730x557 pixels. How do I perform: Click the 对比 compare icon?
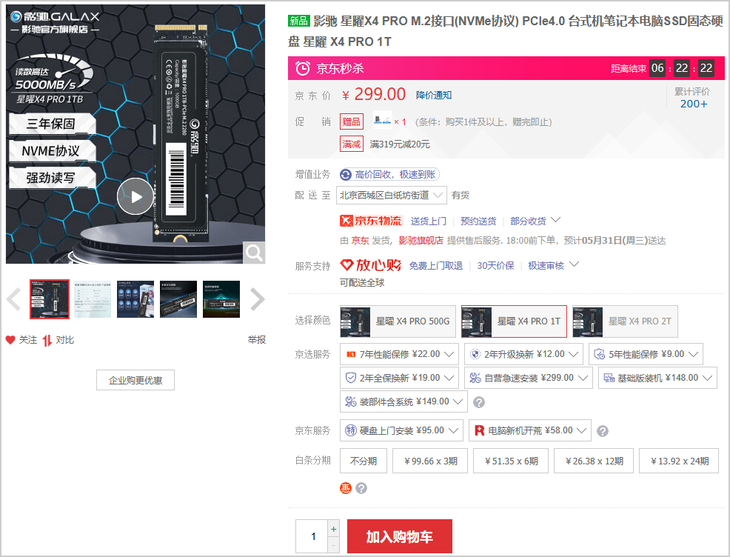pos(47,340)
